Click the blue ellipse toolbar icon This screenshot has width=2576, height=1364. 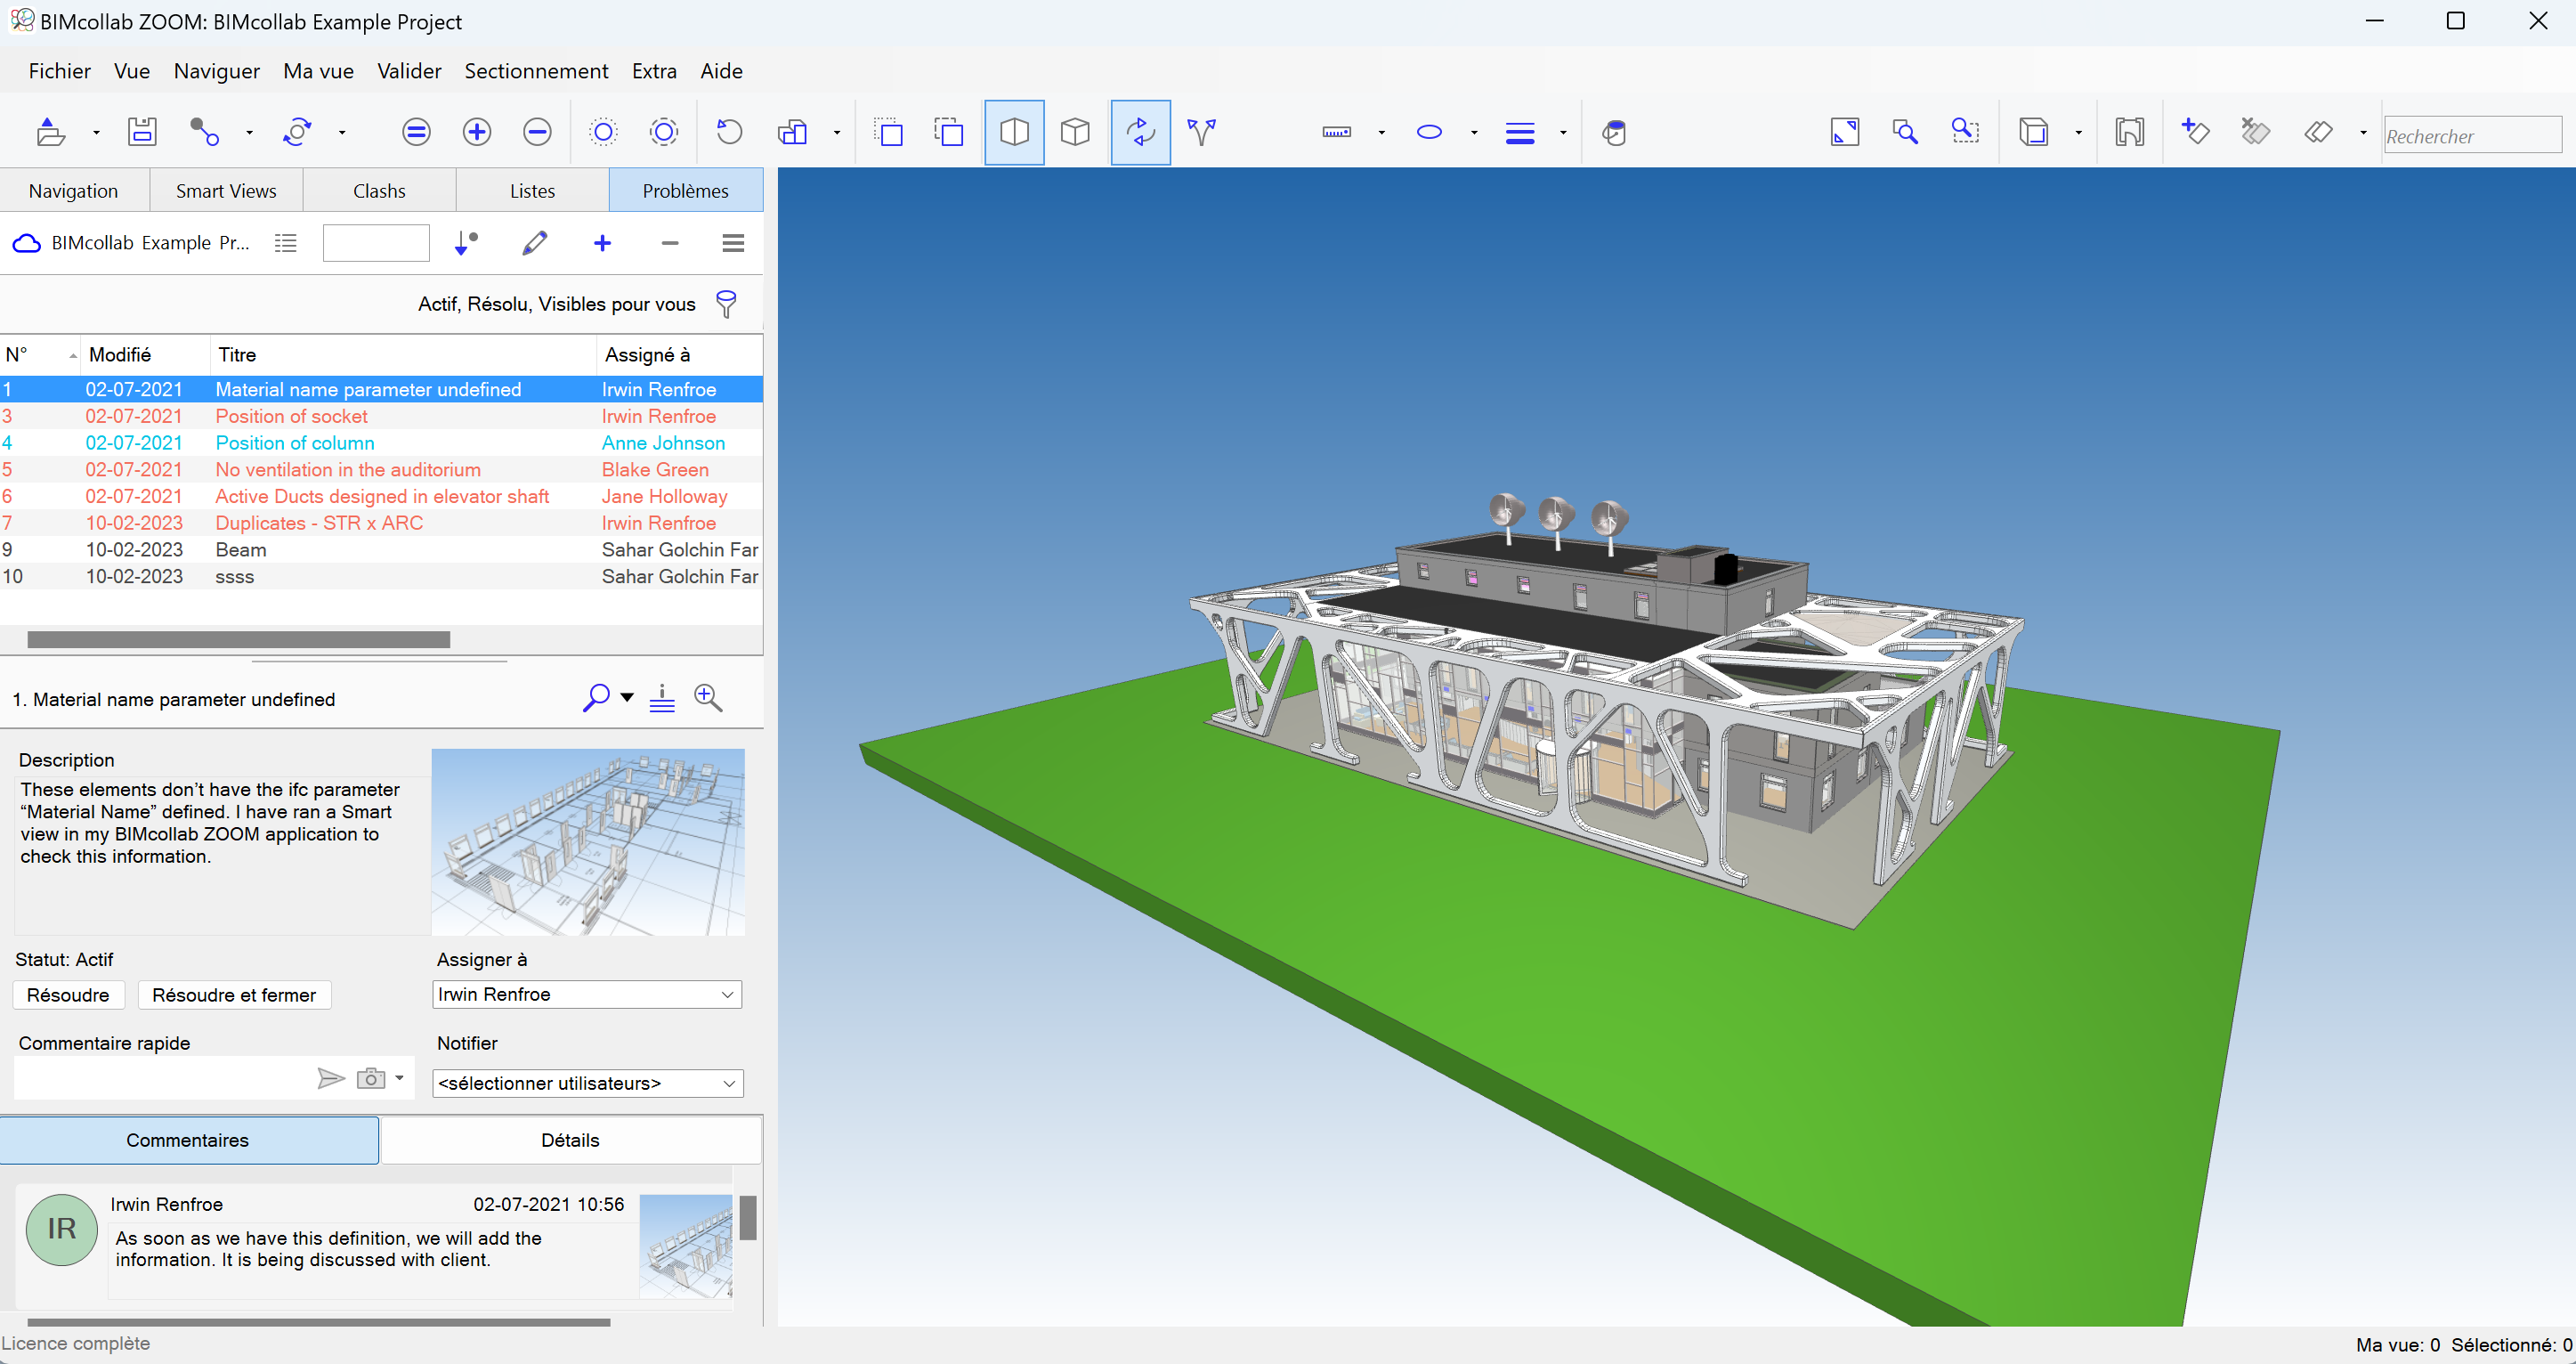coord(1430,132)
